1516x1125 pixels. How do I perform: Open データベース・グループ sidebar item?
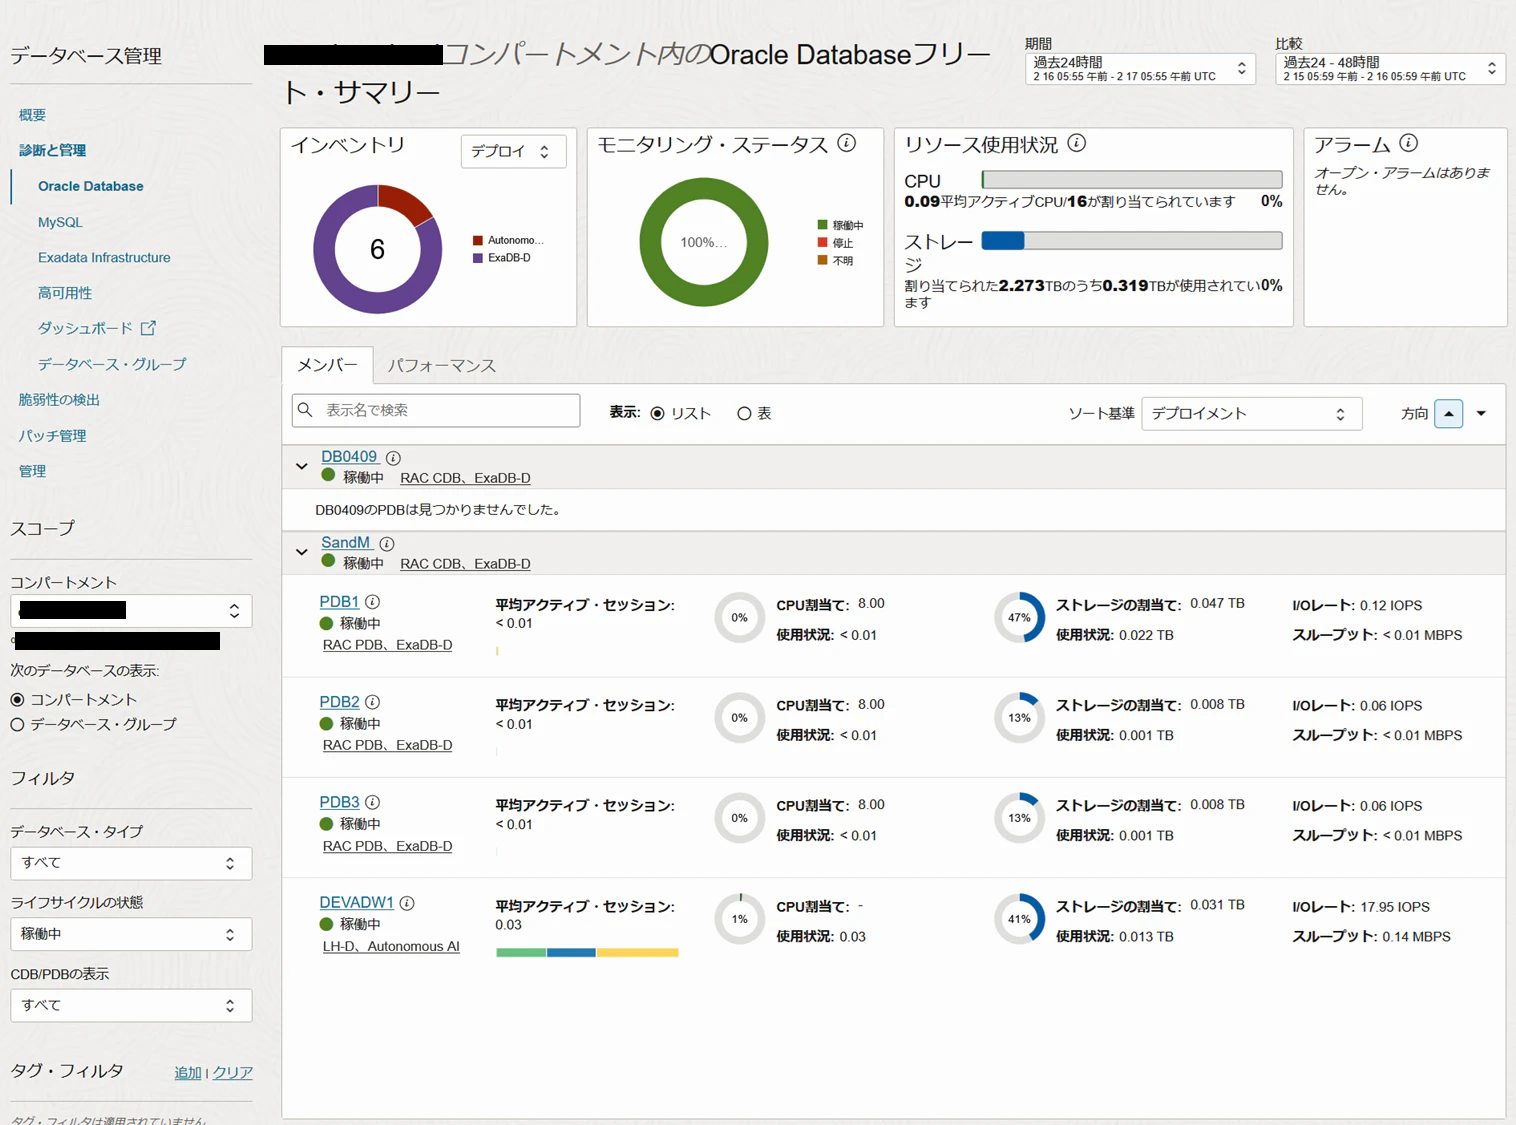[112, 364]
